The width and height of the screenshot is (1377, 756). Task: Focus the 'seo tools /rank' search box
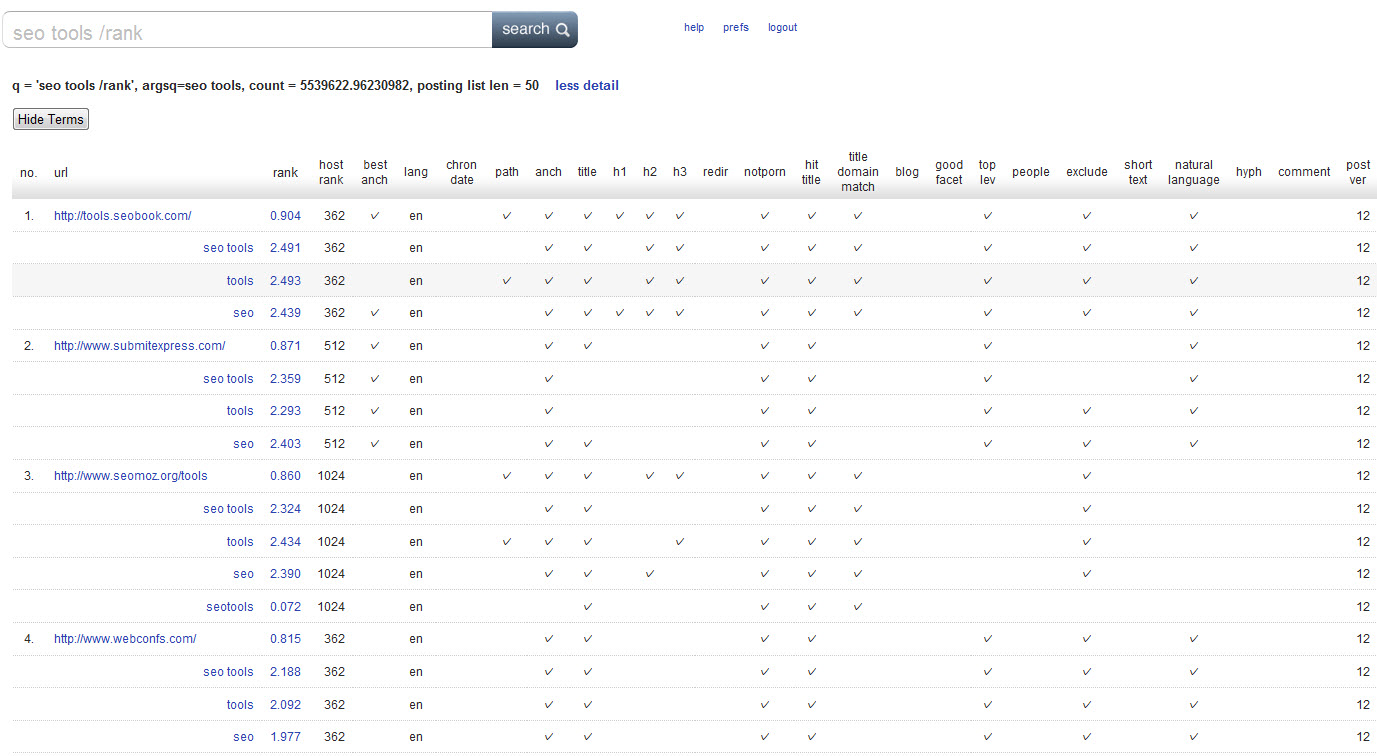248,30
